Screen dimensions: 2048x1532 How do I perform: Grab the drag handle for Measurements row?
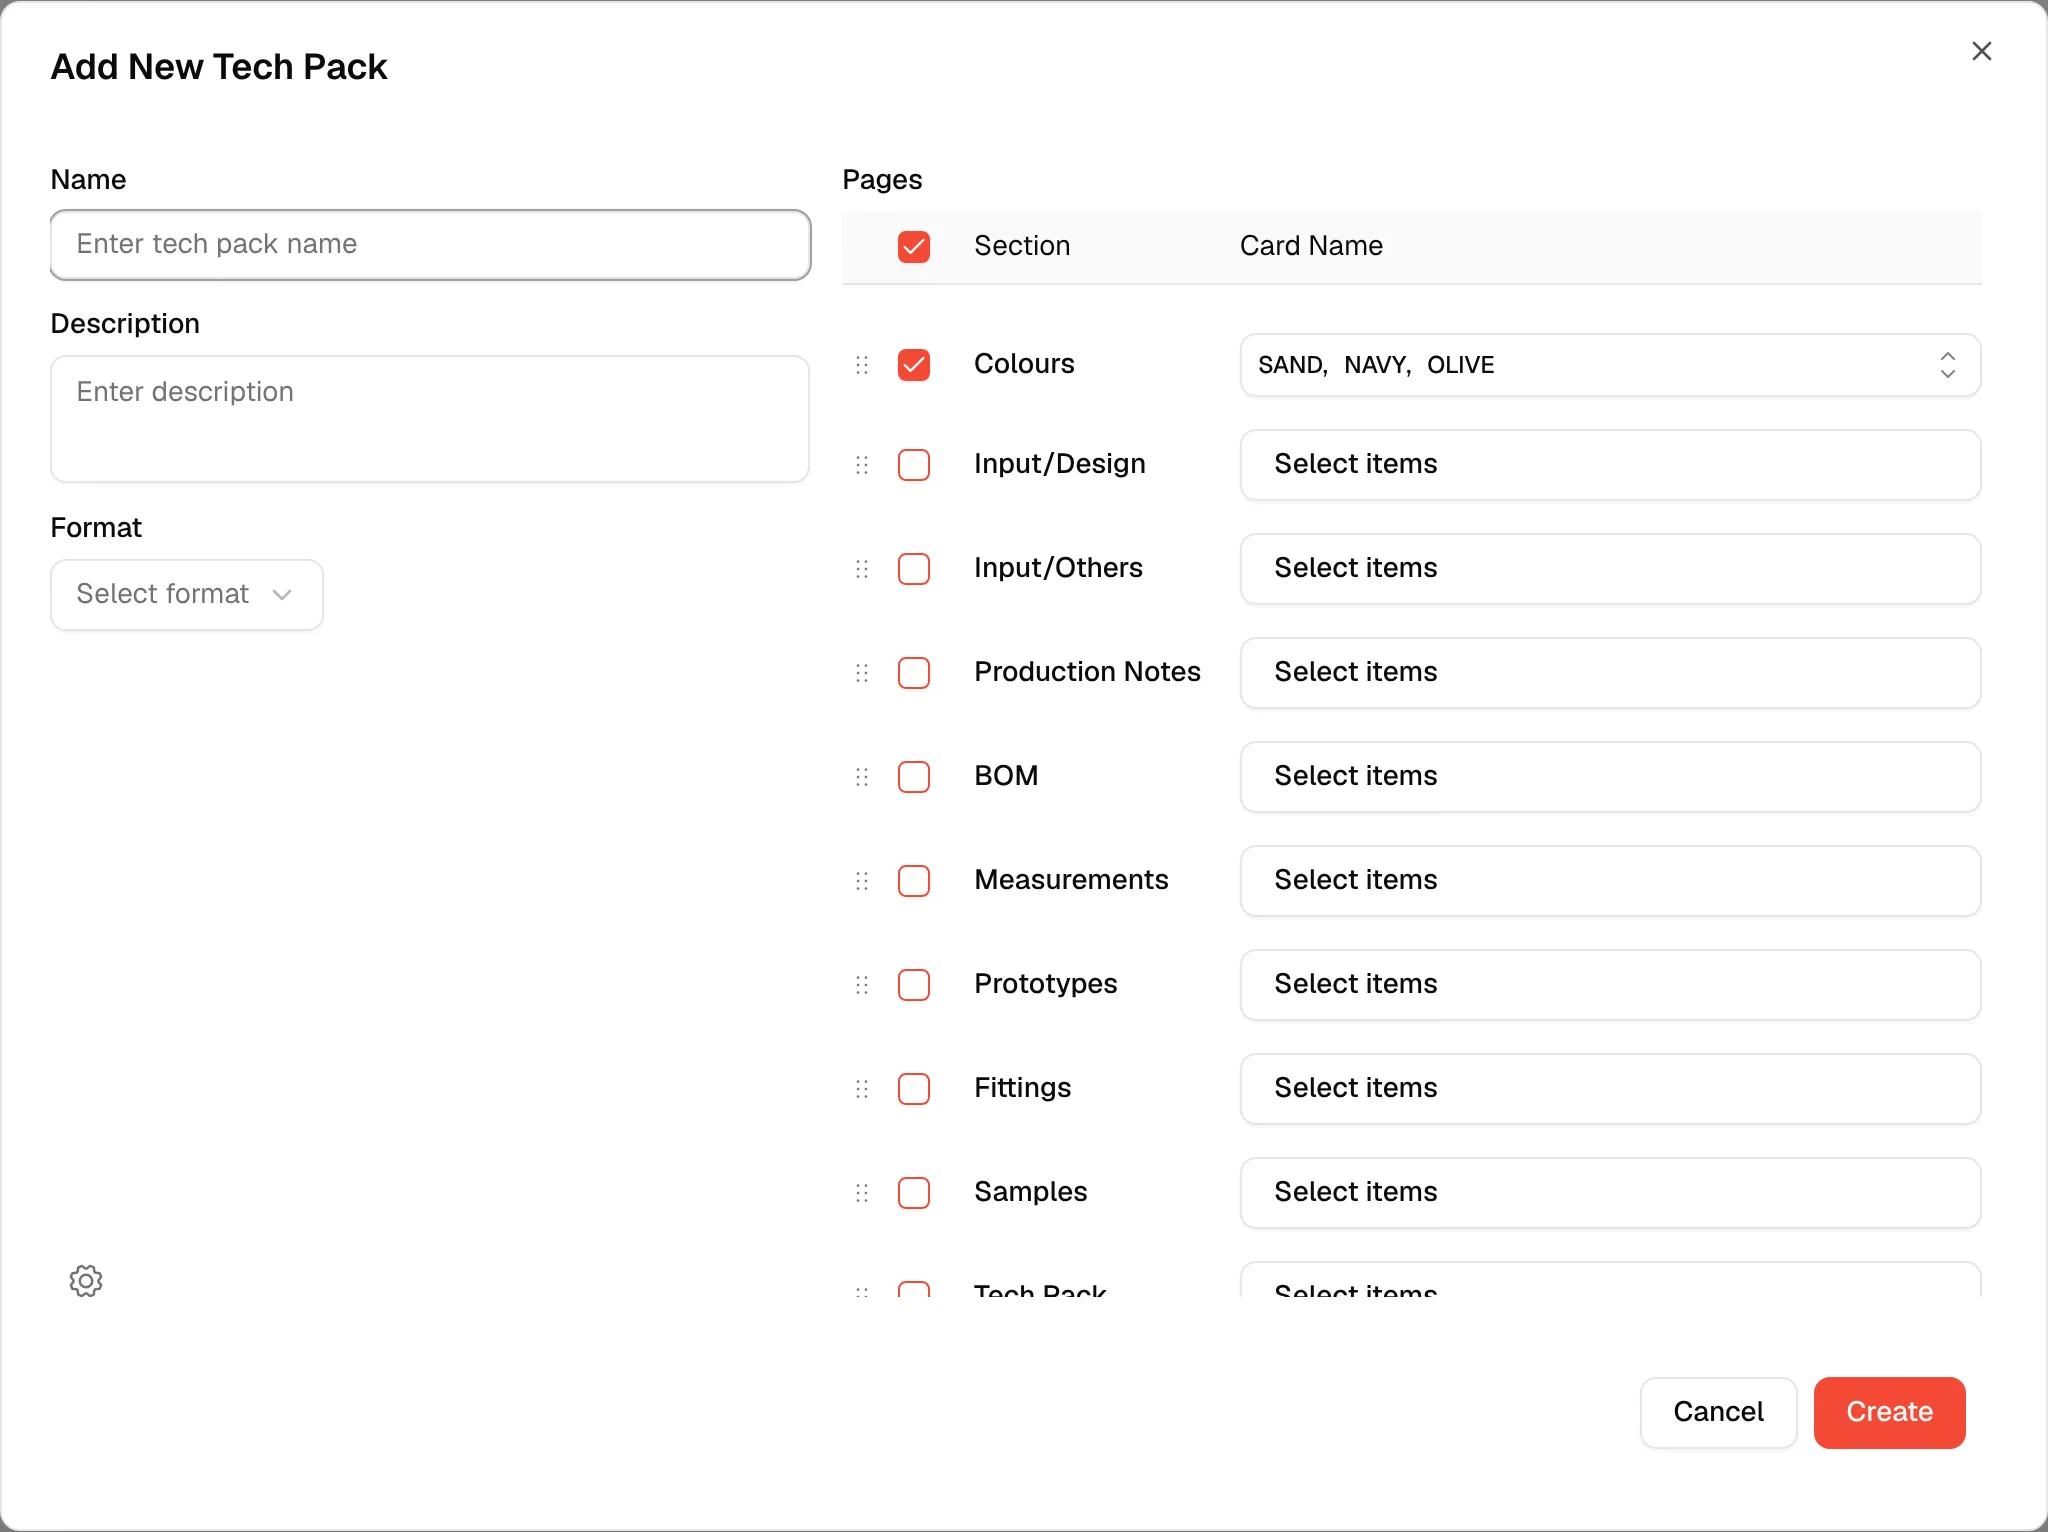coord(862,881)
